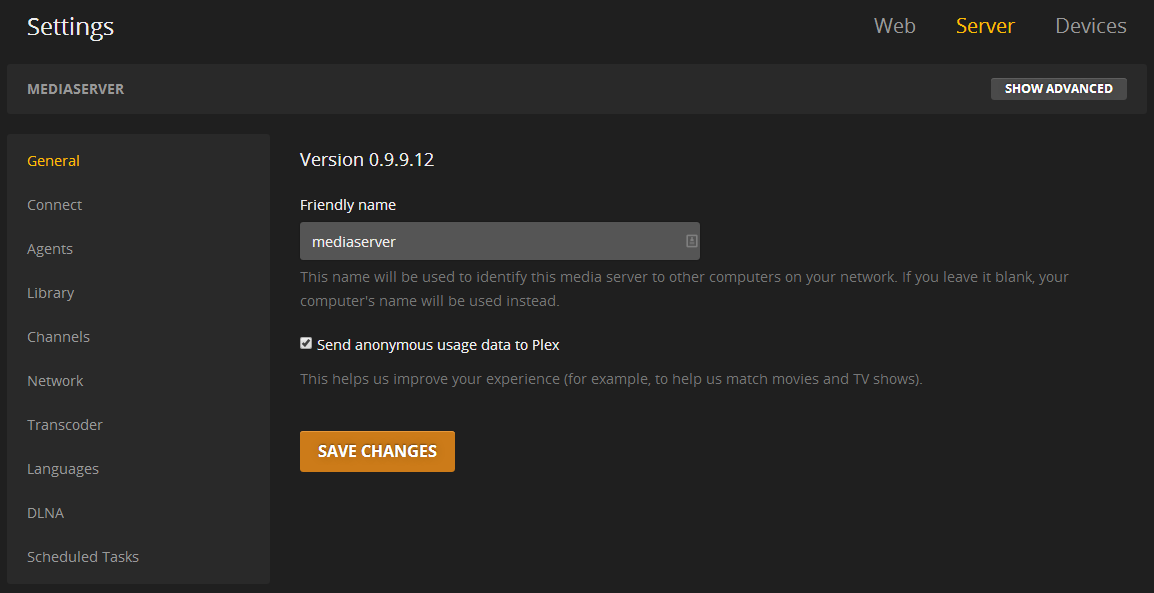Toggle Send anonymous usage data checkbox
The height and width of the screenshot is (593, 1154).
pyautogui.click(x=306, y=343)
